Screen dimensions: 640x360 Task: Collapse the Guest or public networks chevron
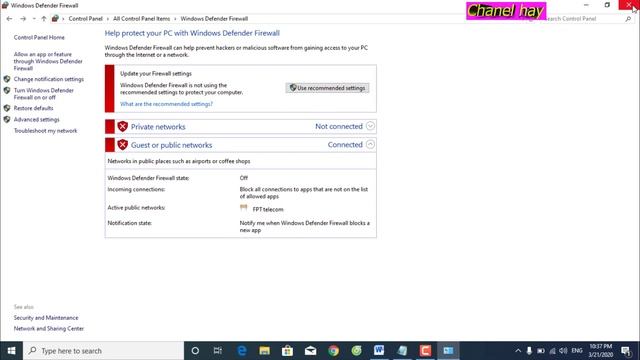(x=370, y=144)
